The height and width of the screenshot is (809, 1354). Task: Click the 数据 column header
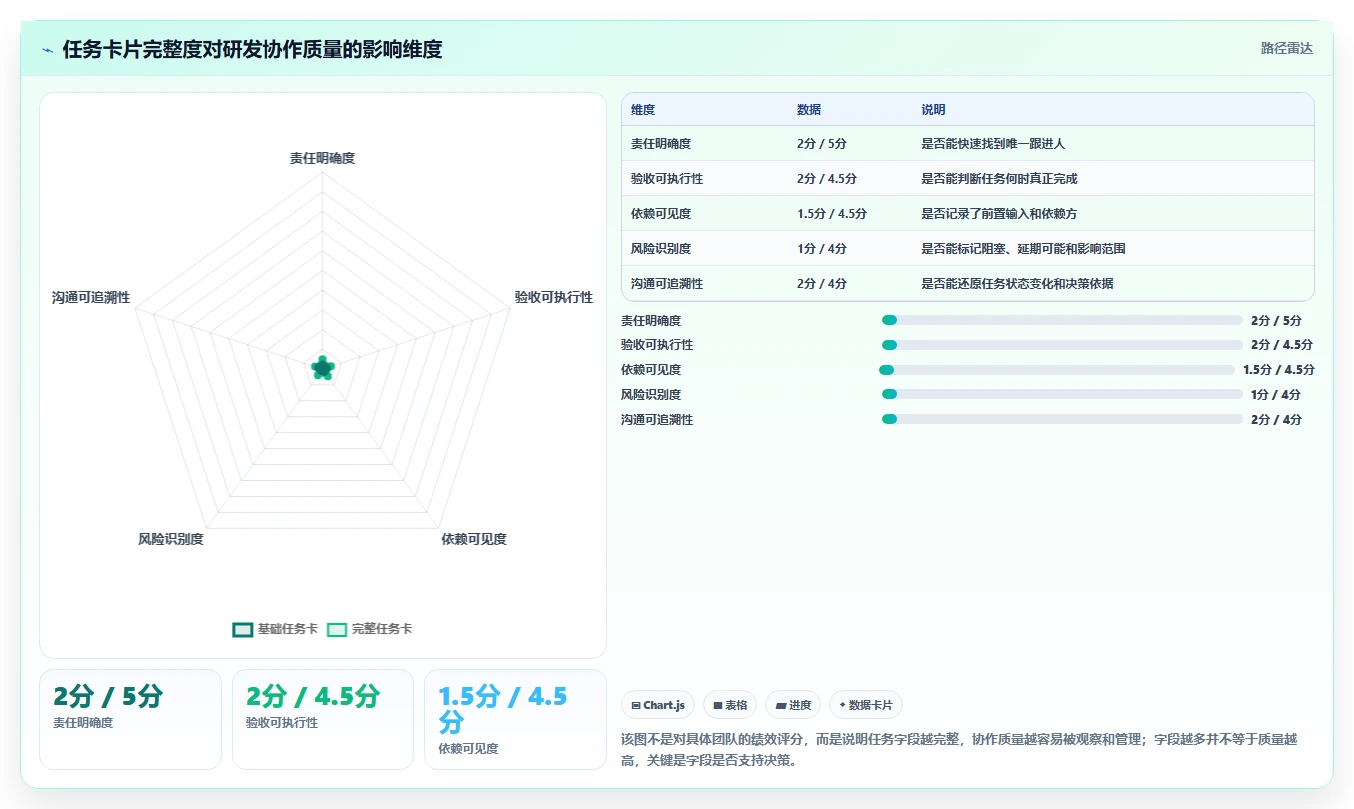coord(809,110)
